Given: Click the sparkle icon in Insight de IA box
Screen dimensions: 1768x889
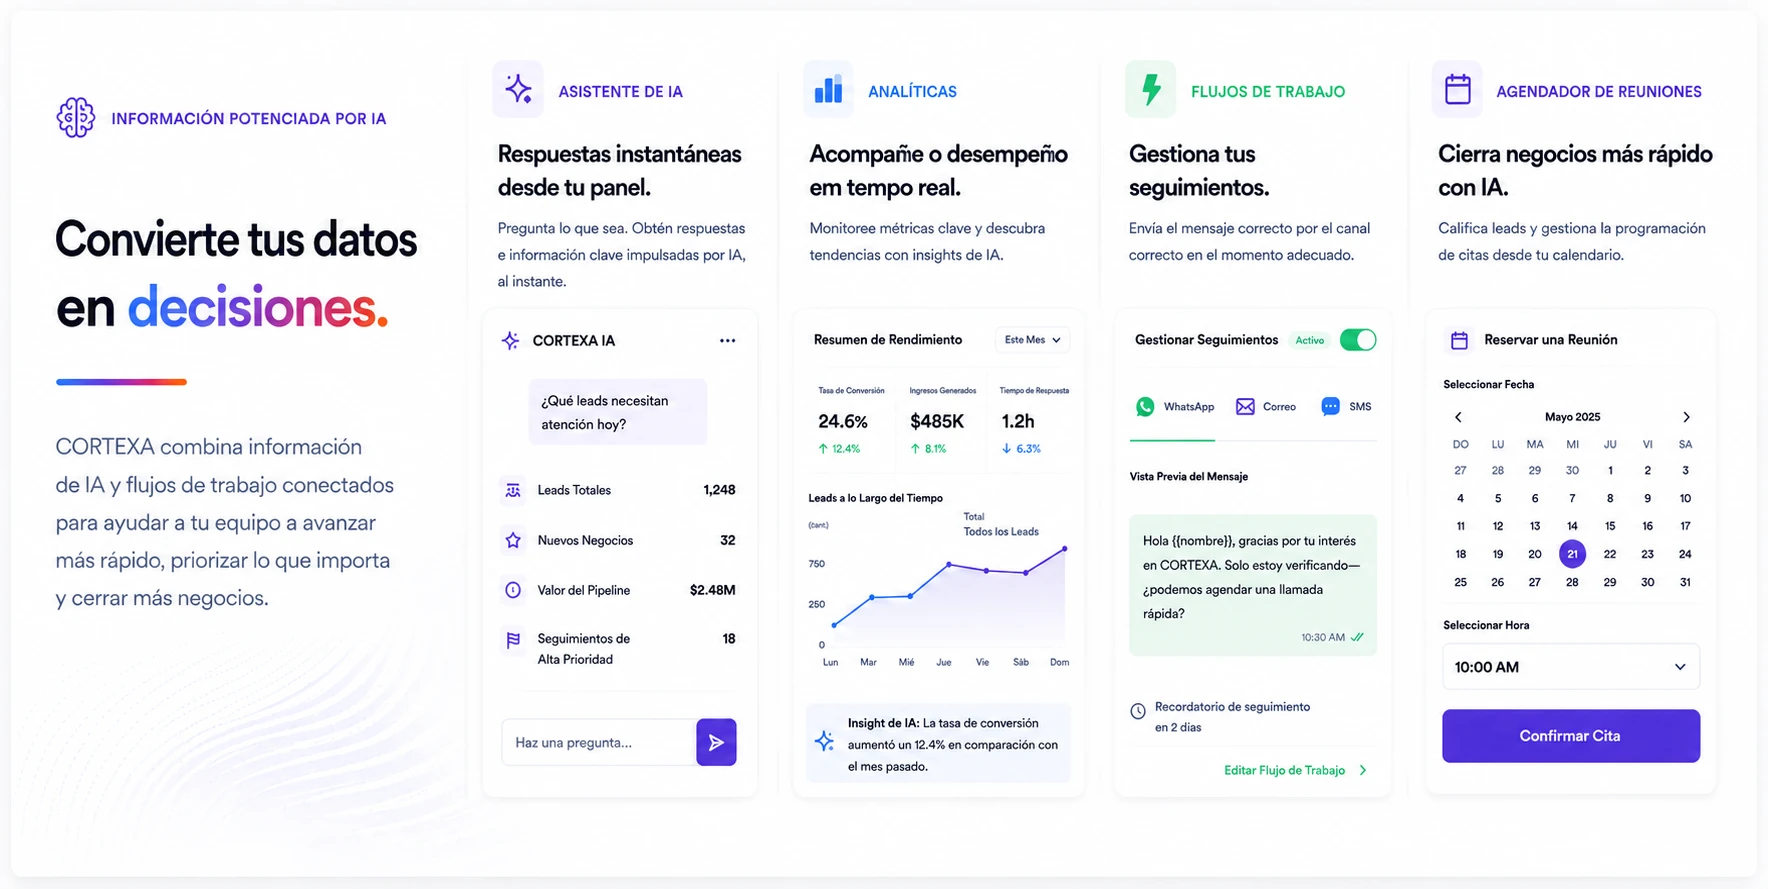Looking at the screenshot, I should (824, 741).
